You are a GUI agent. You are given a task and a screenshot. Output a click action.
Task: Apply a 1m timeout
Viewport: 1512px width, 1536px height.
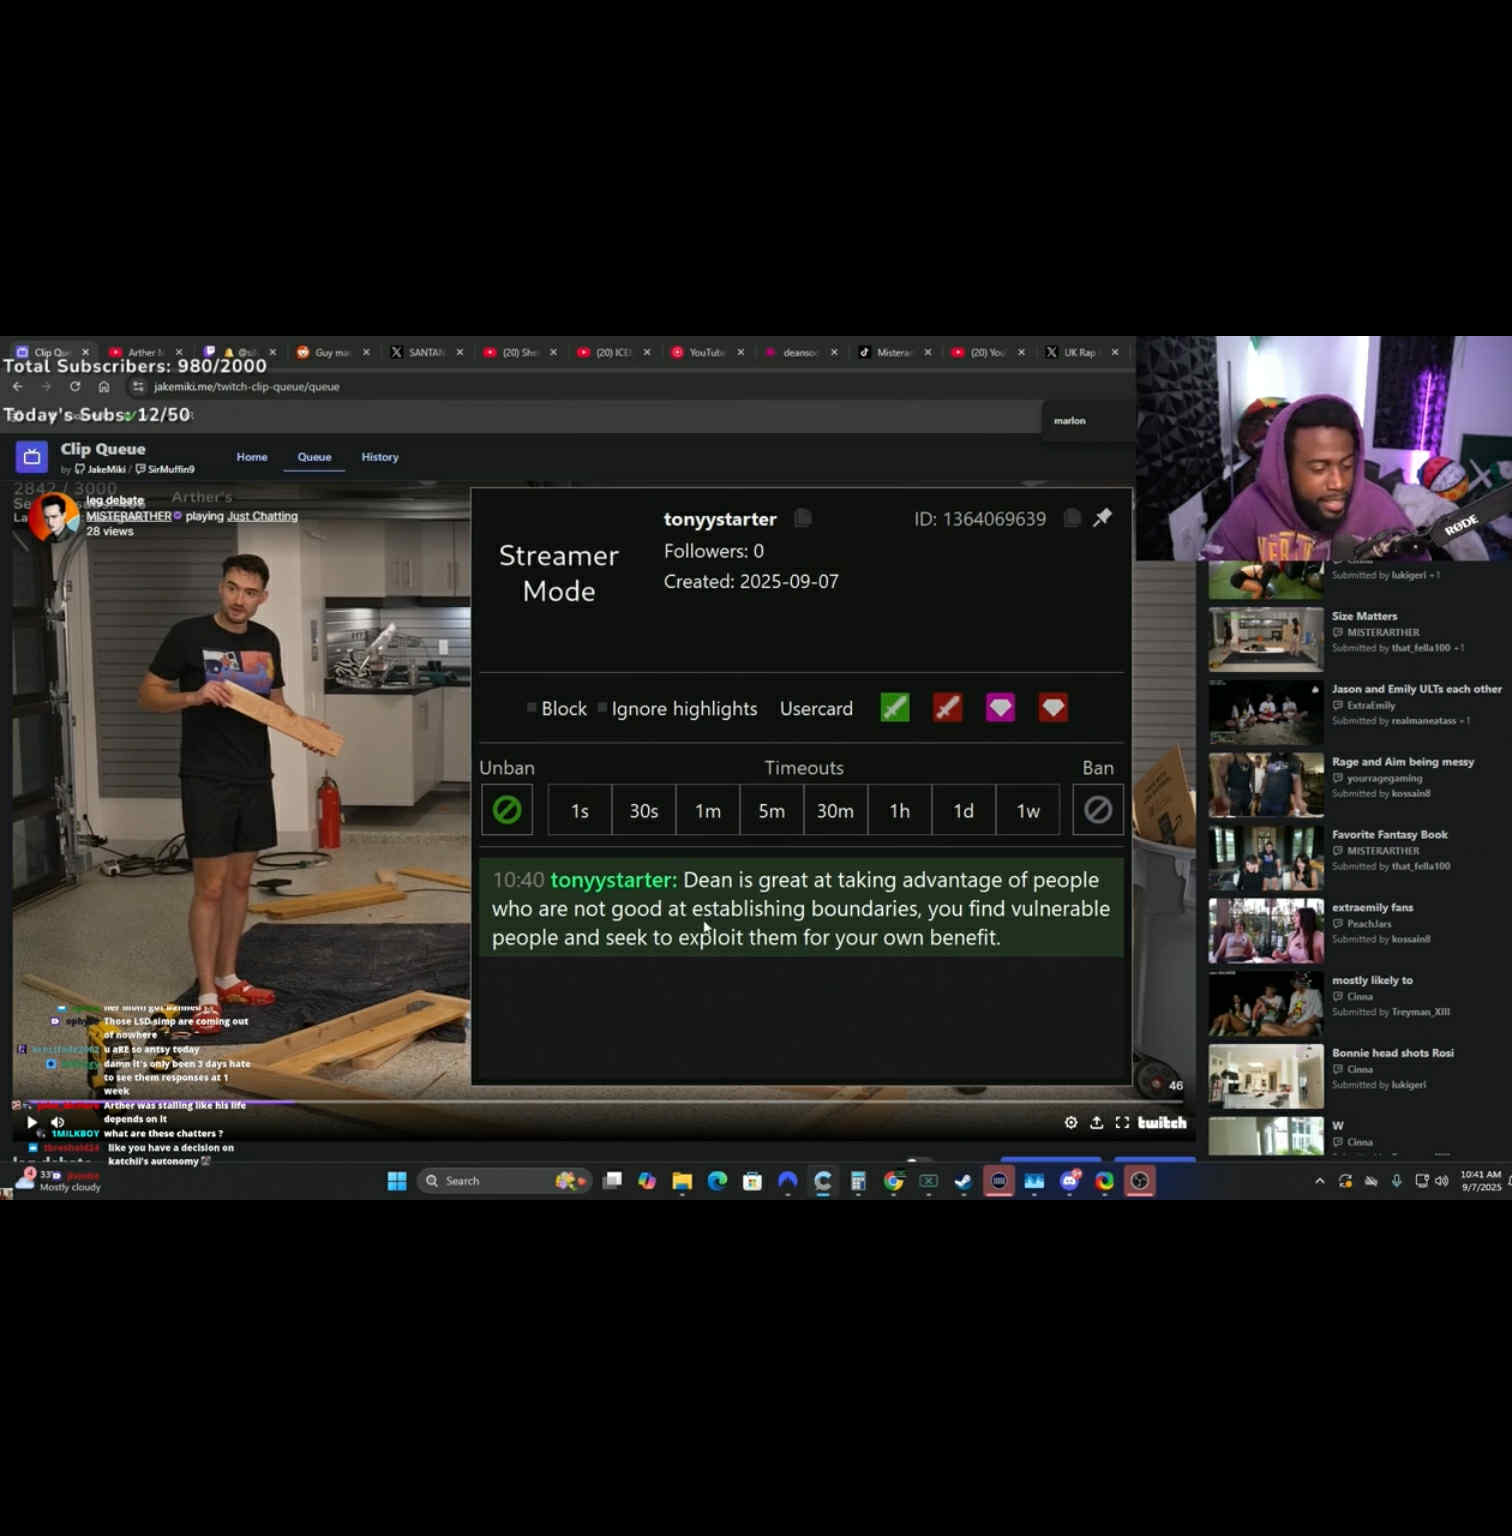[708, 810]
